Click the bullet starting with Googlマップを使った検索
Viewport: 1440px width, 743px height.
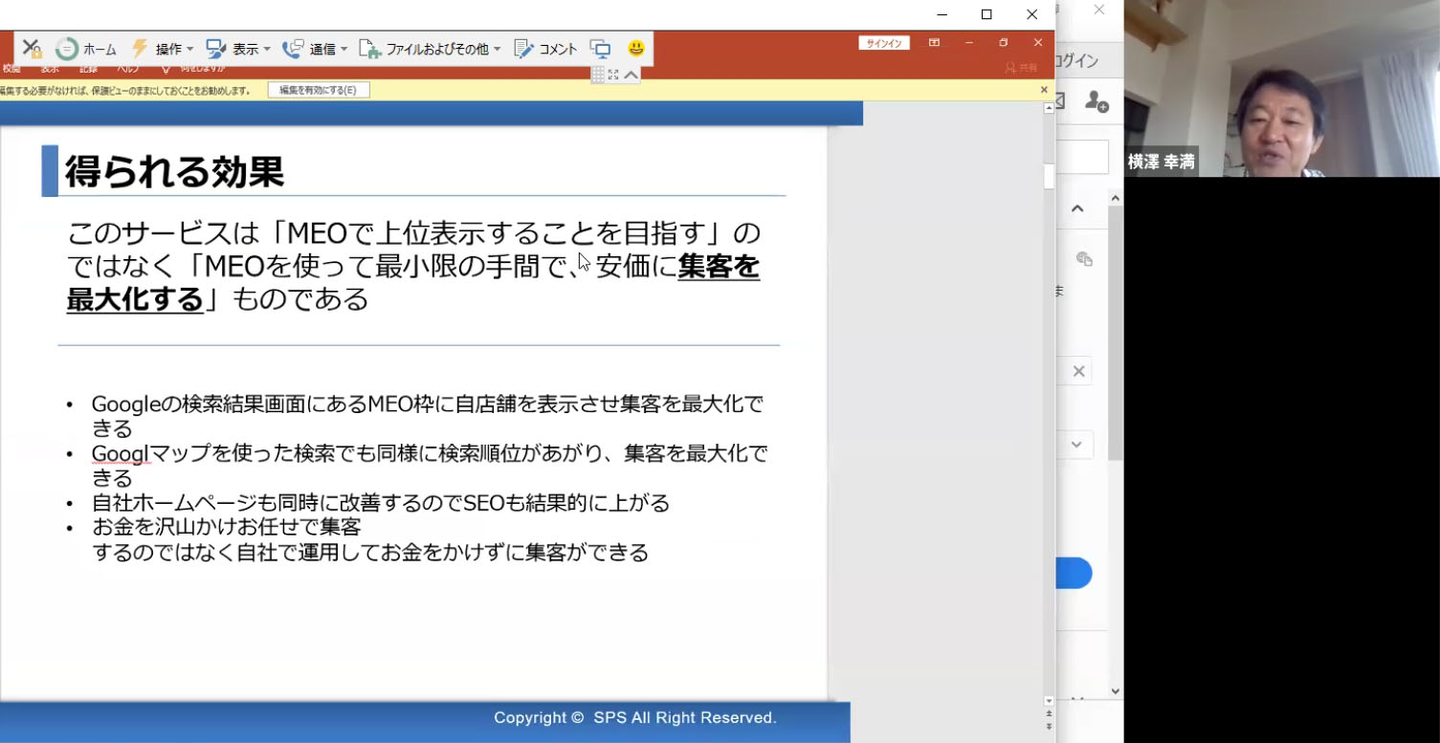click(429, 465)
